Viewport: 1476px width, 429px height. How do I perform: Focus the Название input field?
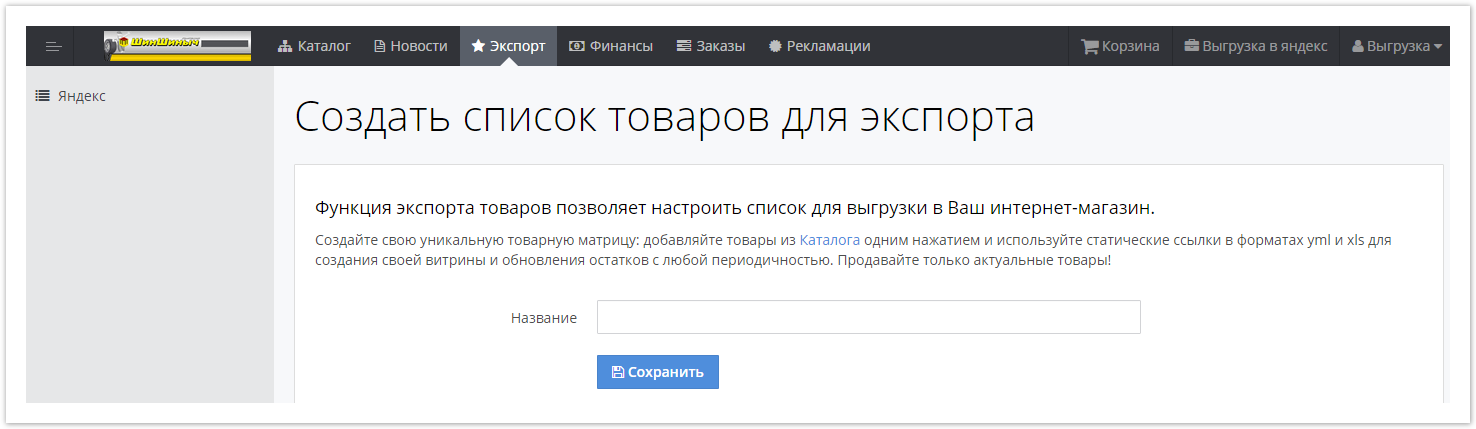pos(868,317)
